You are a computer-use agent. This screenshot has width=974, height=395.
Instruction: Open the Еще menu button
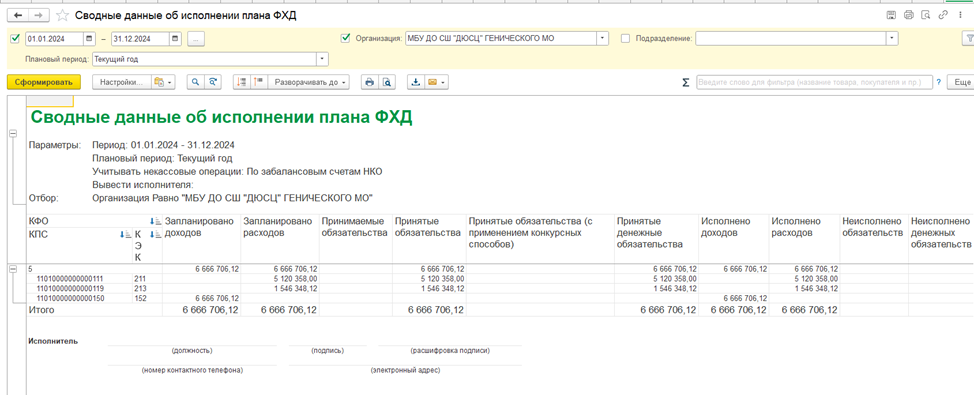tap(961, 82)
